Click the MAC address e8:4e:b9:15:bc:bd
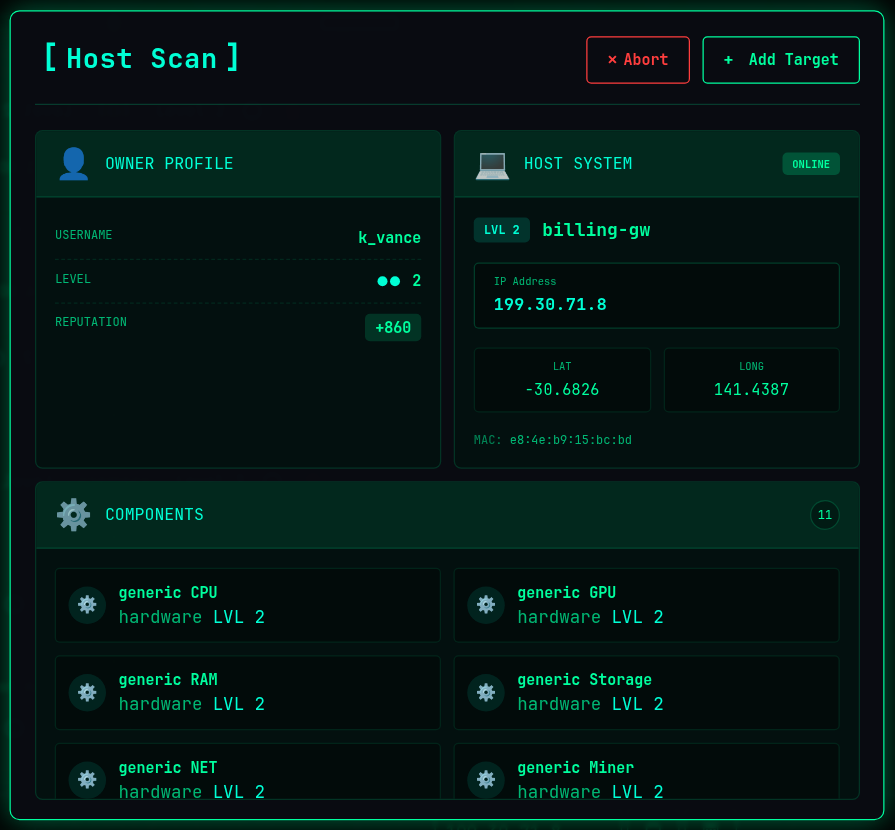Viewport: 895px width, 830px height. 570,440
